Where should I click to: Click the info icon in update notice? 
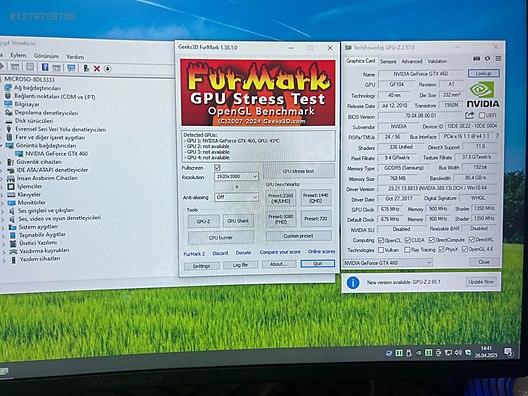point(353,282)
